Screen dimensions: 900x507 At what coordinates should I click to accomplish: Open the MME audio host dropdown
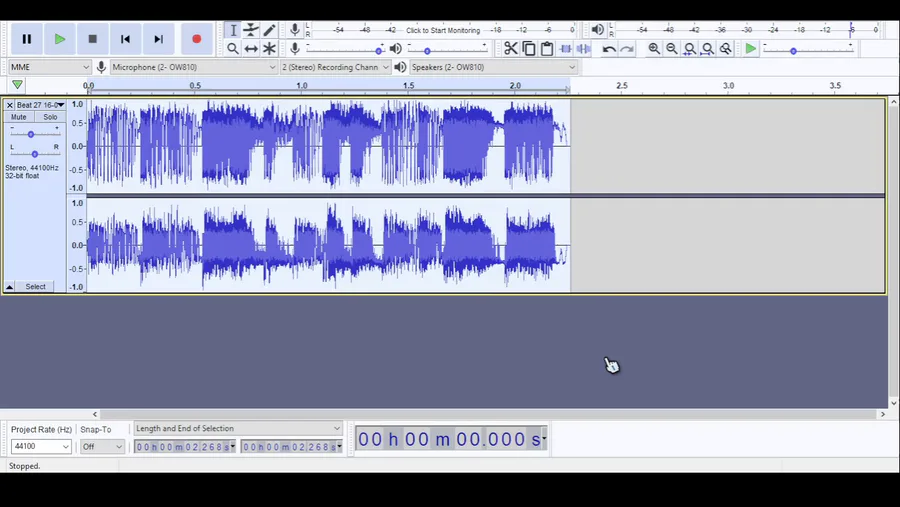49,67
